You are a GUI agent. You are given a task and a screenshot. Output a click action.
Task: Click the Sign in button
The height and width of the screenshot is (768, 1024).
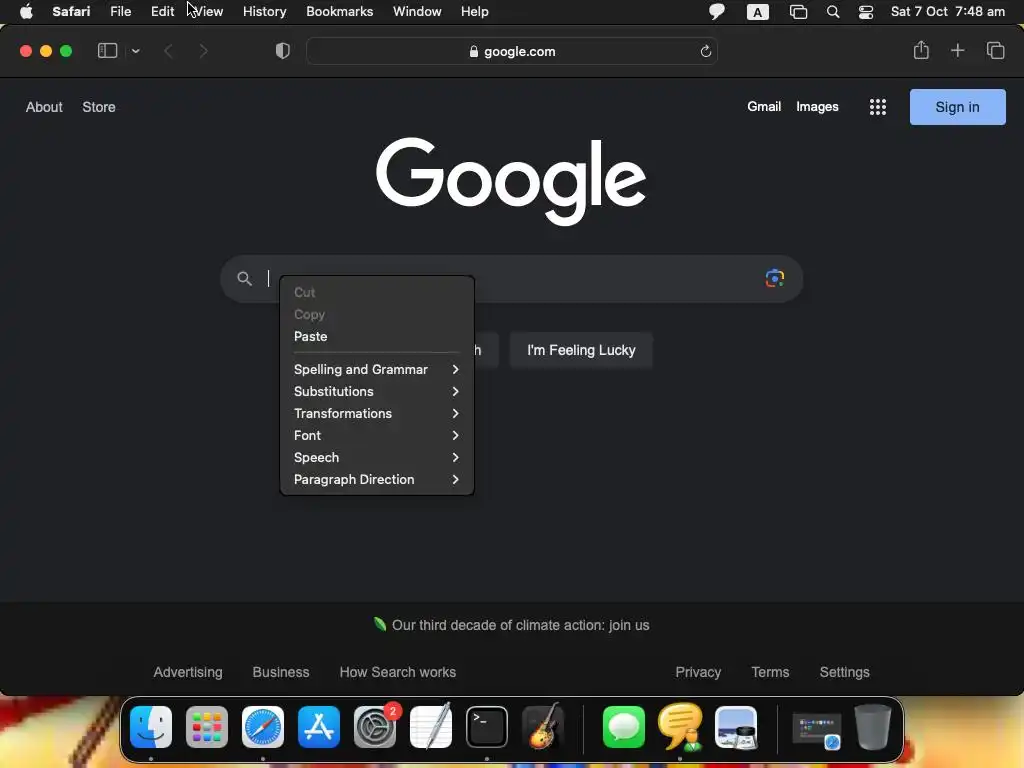(x=957, y=107)
